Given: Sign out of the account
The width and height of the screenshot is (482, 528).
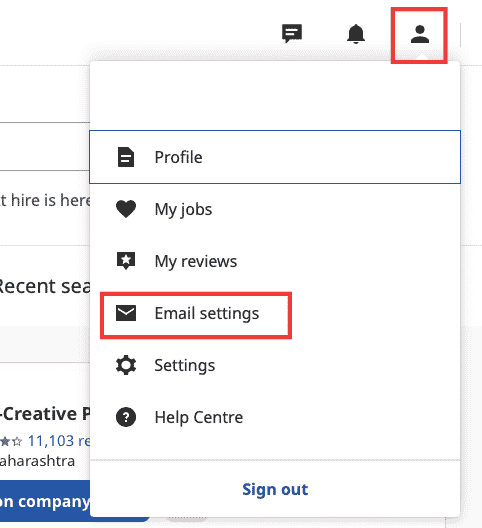Looking at the screenshot, I should [x=275, y=489].
